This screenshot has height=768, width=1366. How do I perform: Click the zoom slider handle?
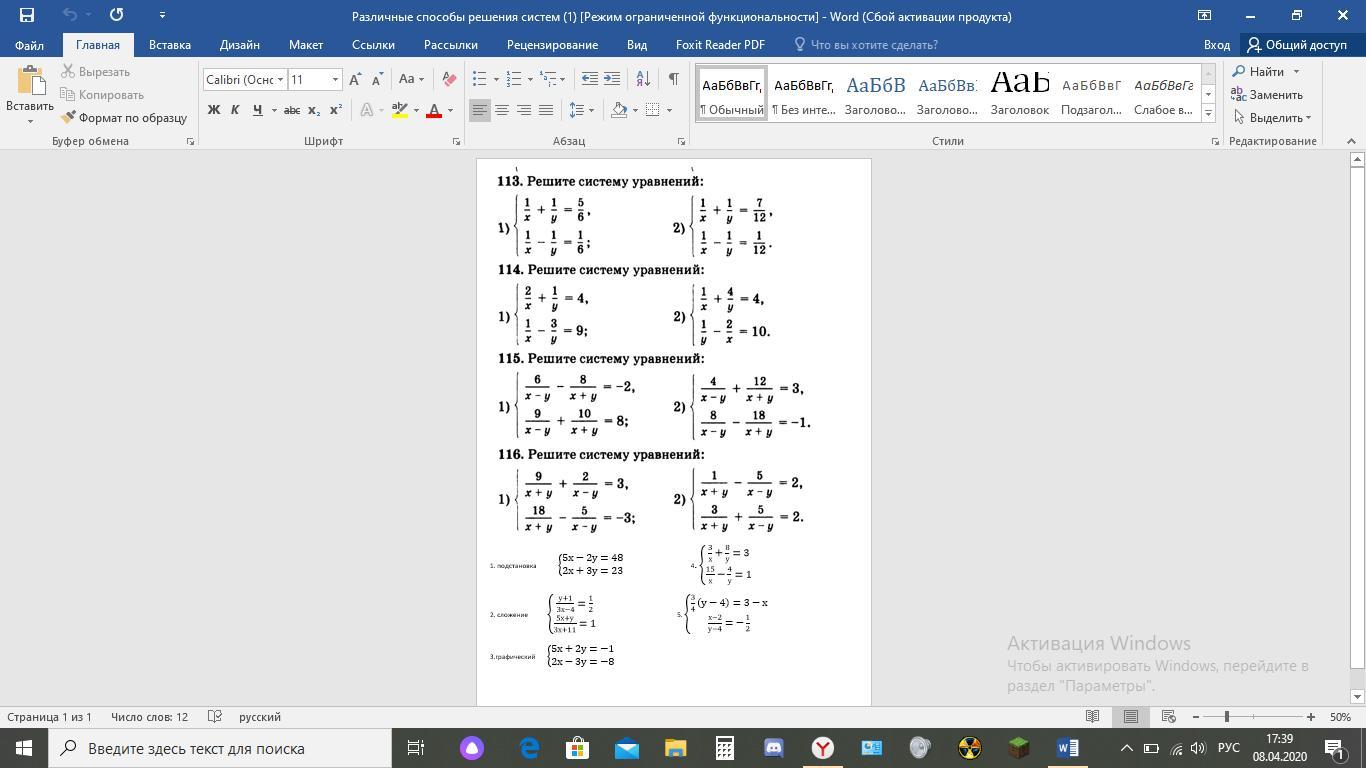[1227, 717]
